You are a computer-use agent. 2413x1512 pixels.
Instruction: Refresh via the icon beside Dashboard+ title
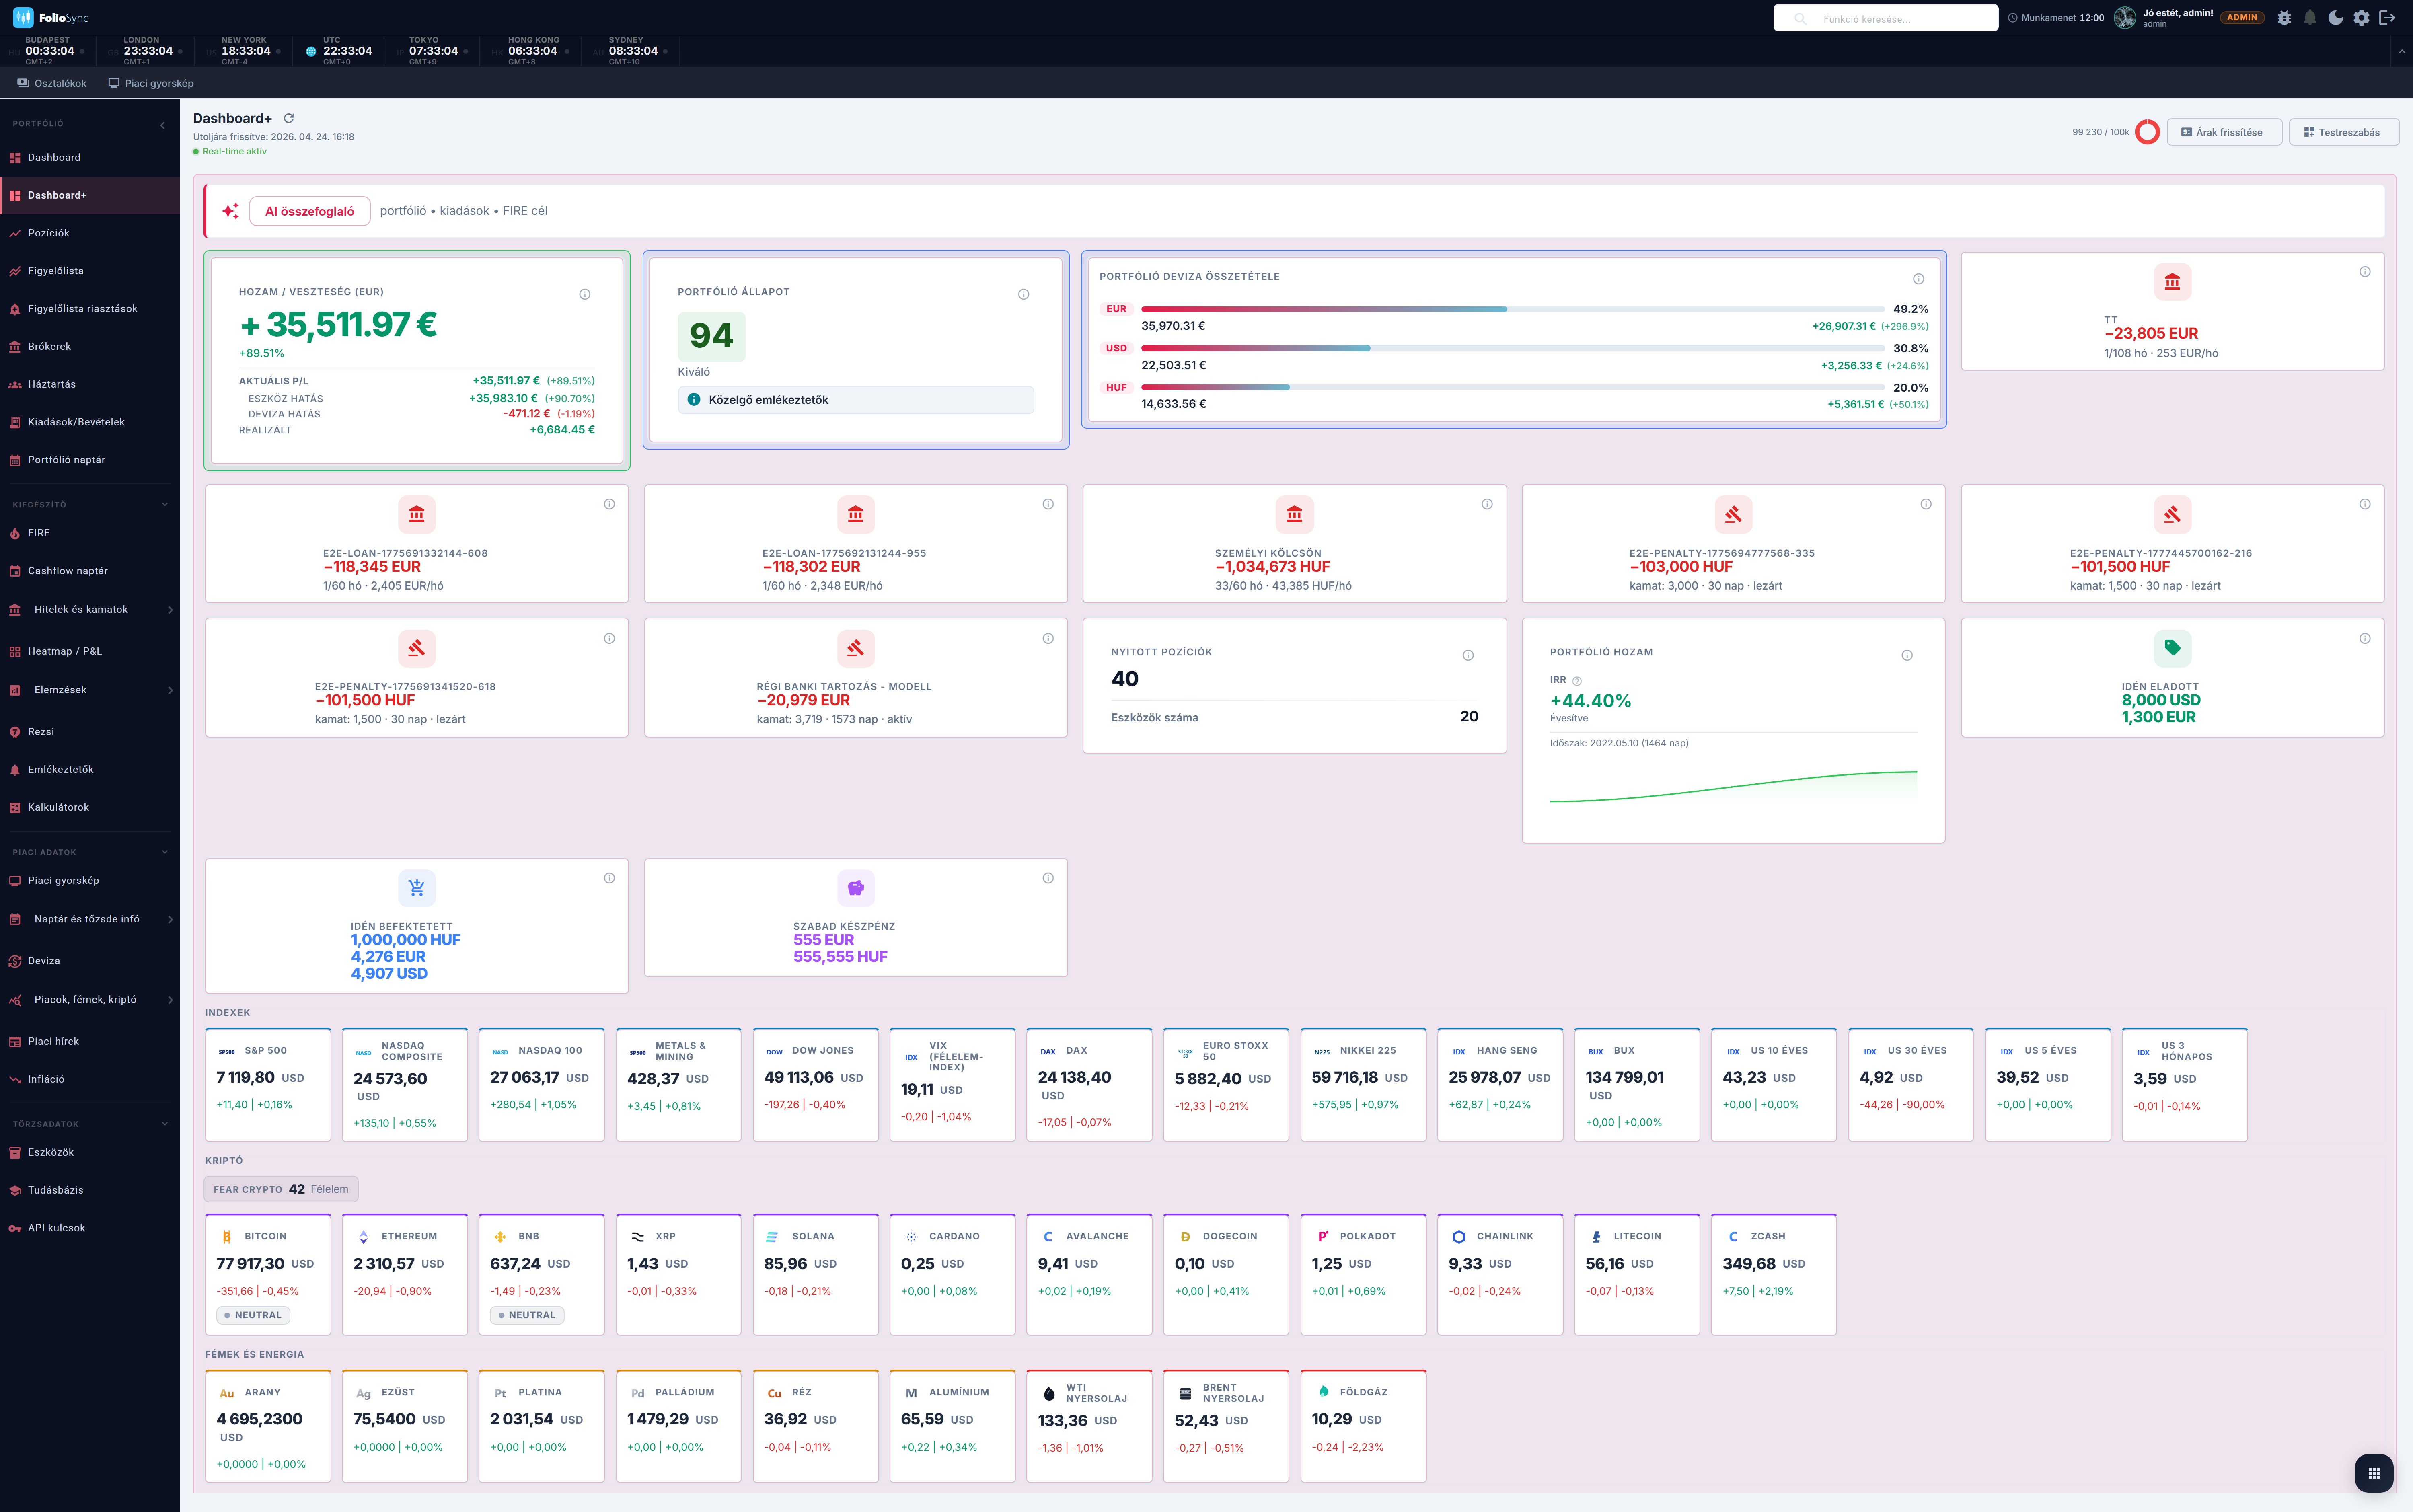click(289, 118)
